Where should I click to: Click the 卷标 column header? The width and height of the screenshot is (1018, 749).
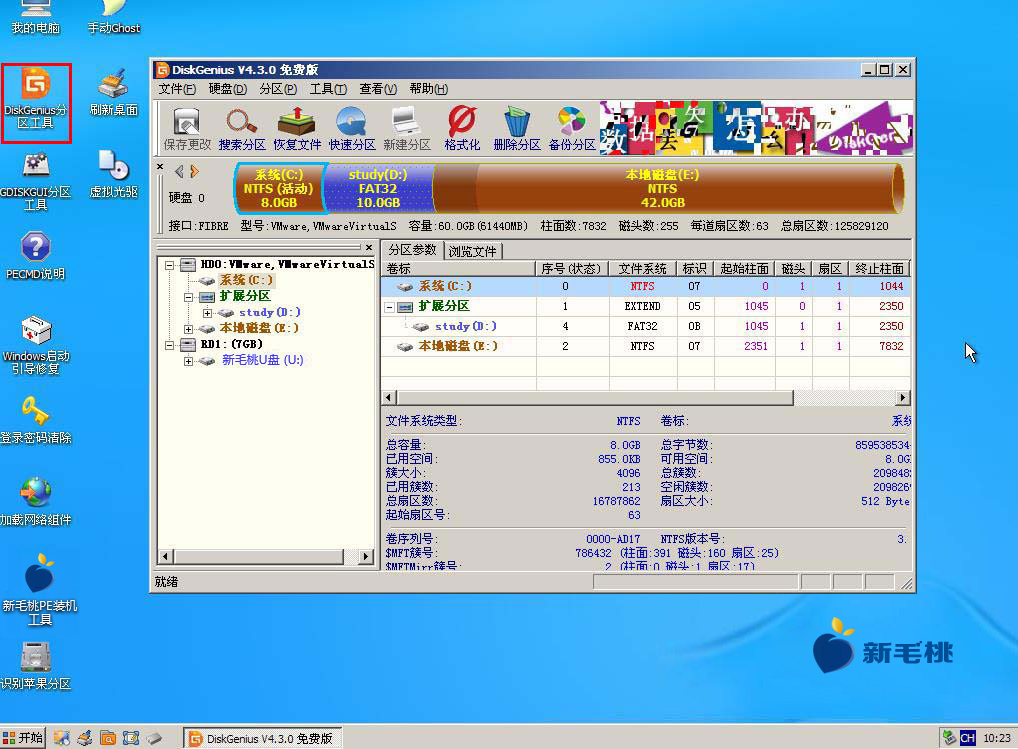(x=458, y=268)
